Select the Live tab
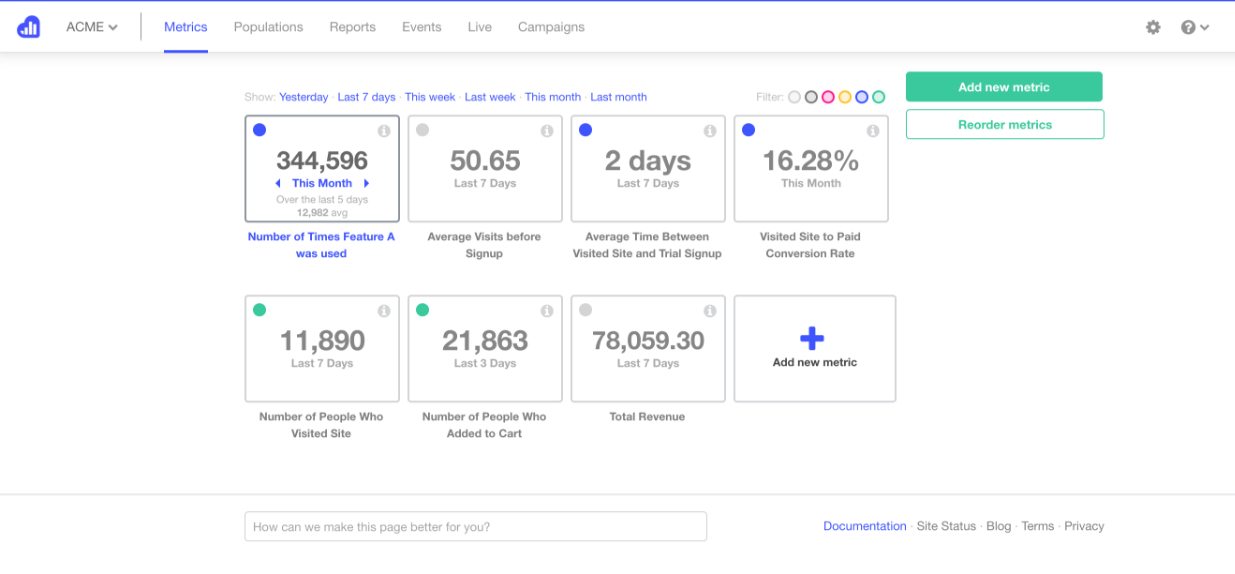Screen dimensions: 1235x574 (x=480, y=27)
